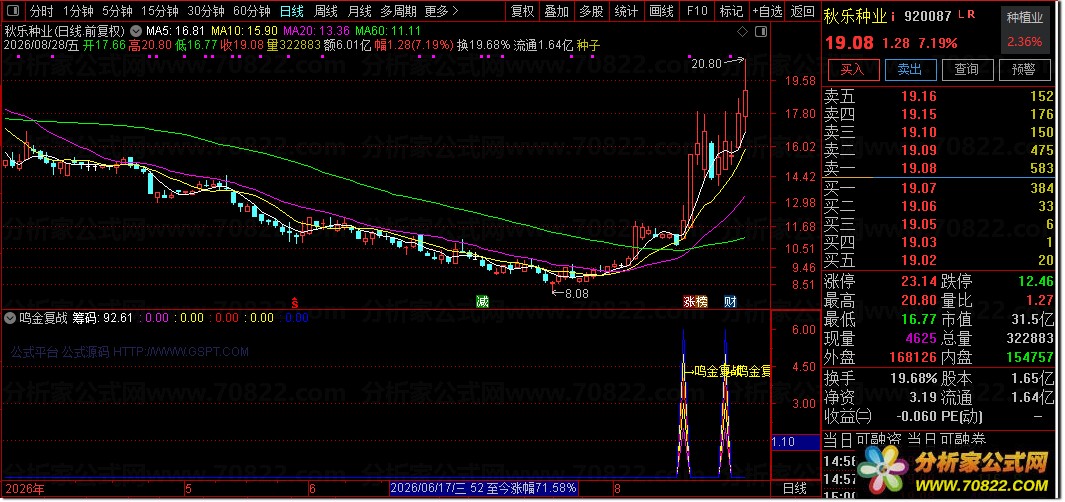Click the date range bar 2026/06/17 涨幅71.58%
Image resolution: width=1065 pixels, height=502 pixels.
(484, 488)
